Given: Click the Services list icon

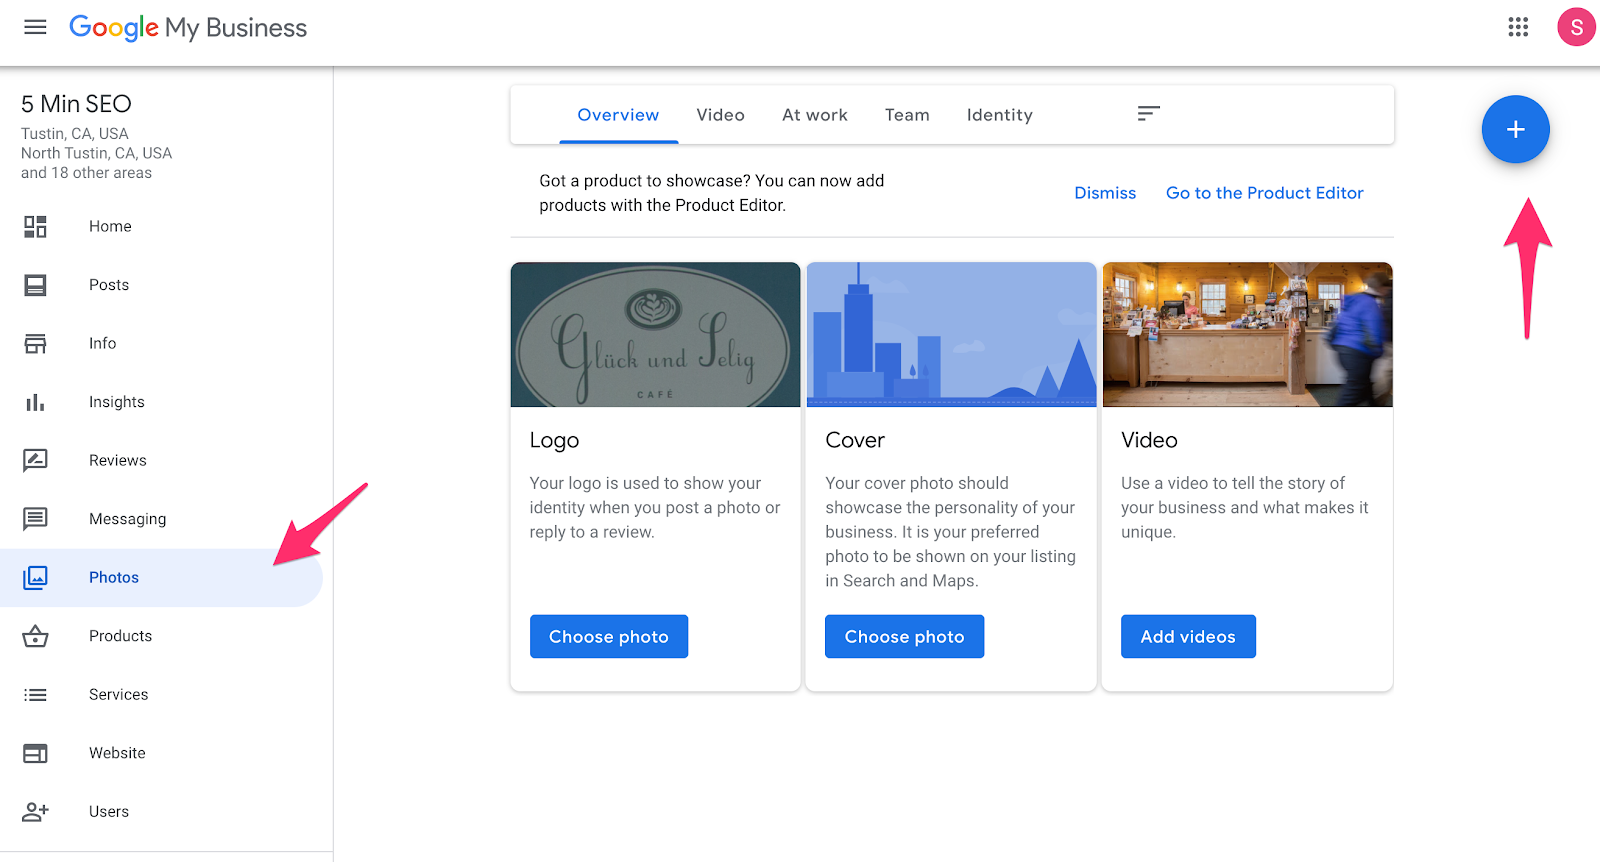Looking at the screenshot, I should pyautogui.click(x=35, y=695).
